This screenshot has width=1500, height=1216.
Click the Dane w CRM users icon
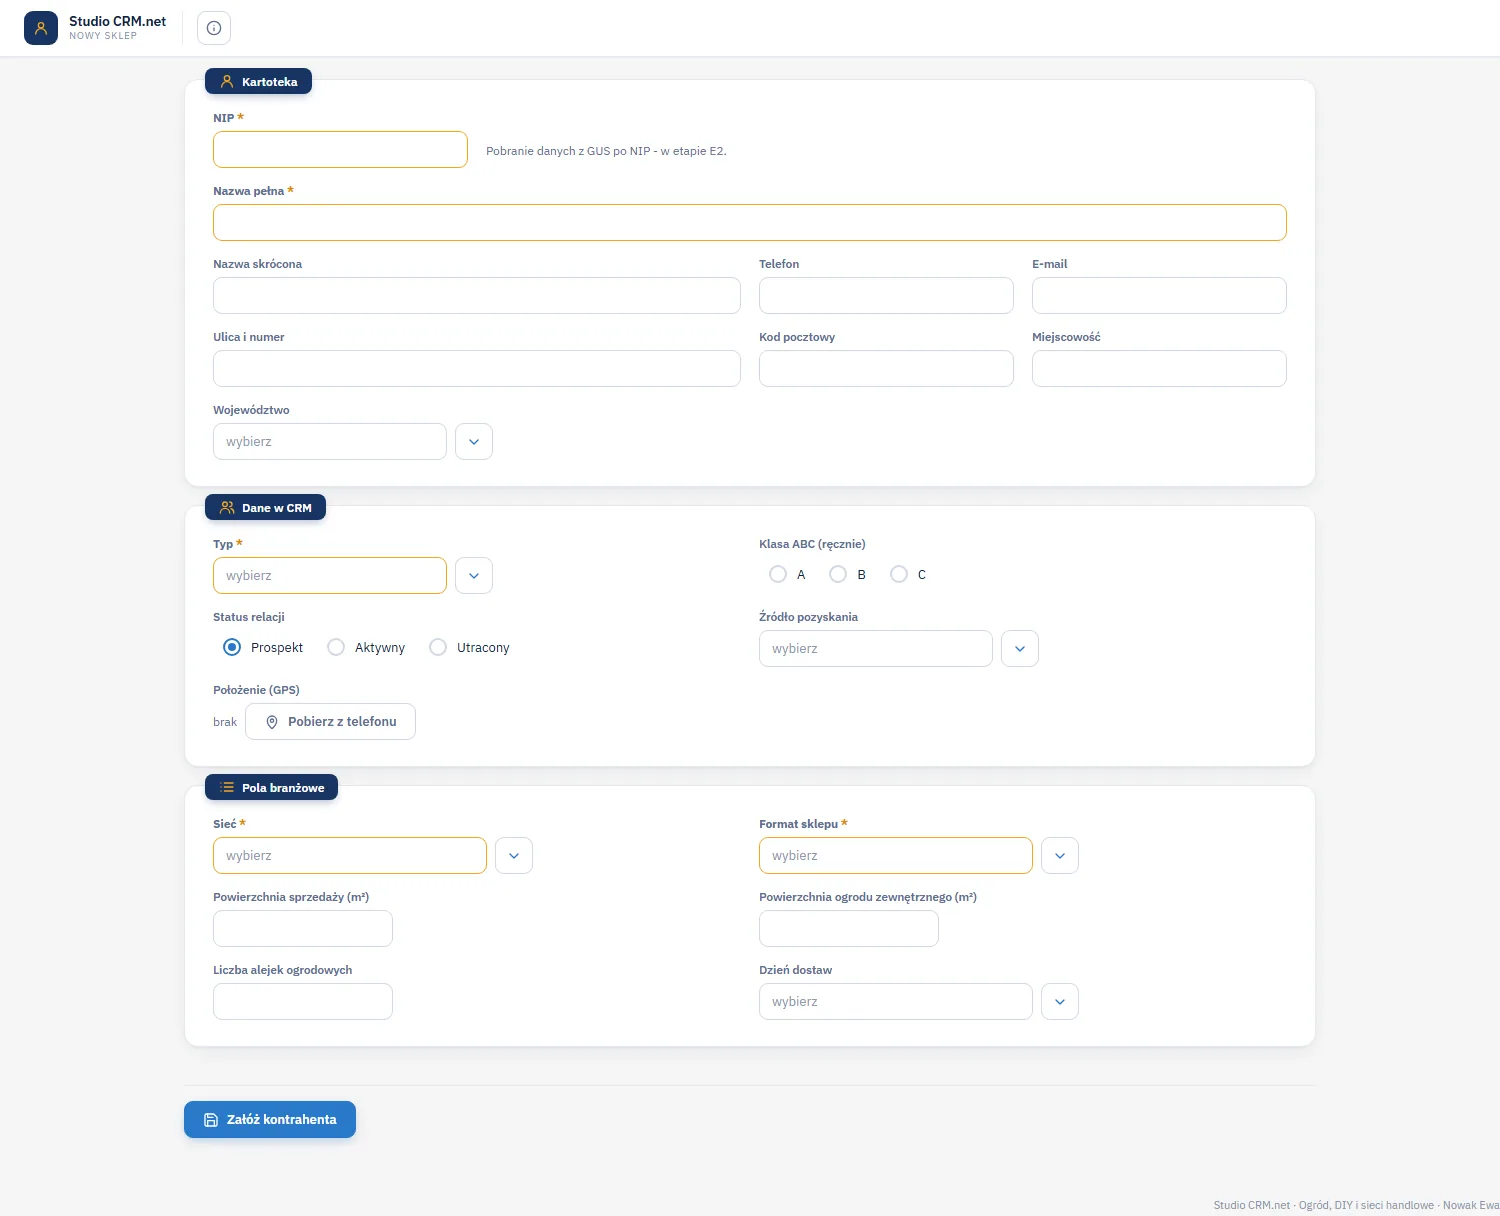(227, 508)
